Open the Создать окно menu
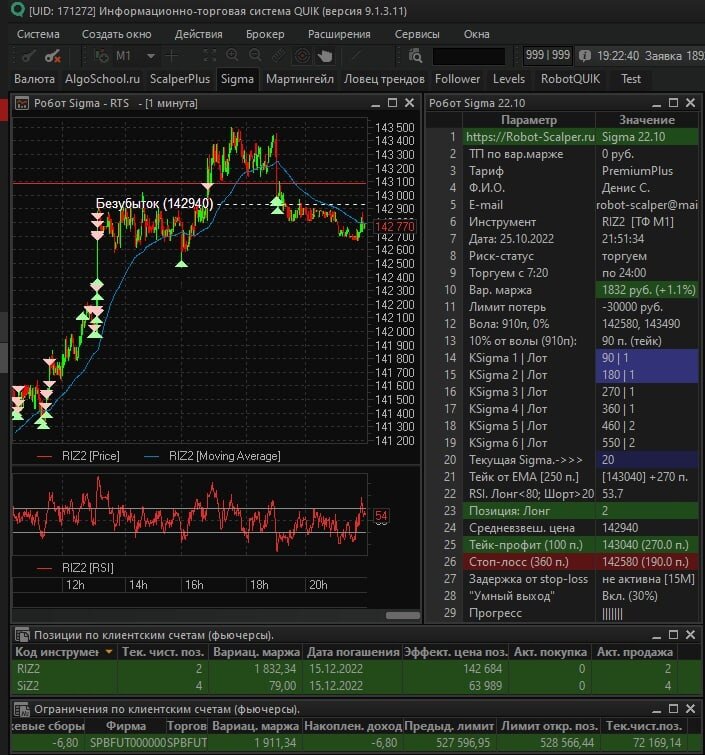The image size is (705, 755). click(117, 34)
